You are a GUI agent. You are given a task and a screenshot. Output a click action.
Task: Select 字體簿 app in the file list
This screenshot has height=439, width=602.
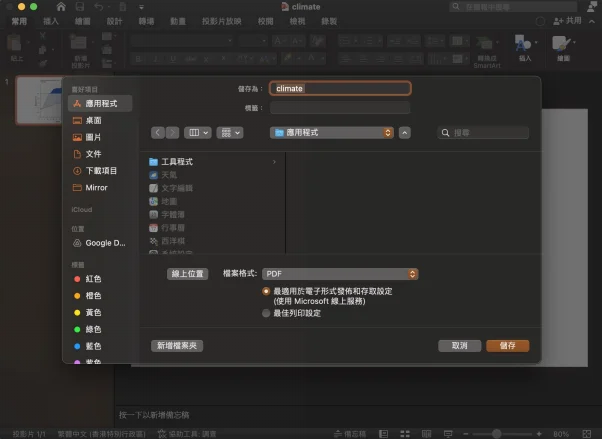click(167, 215)
